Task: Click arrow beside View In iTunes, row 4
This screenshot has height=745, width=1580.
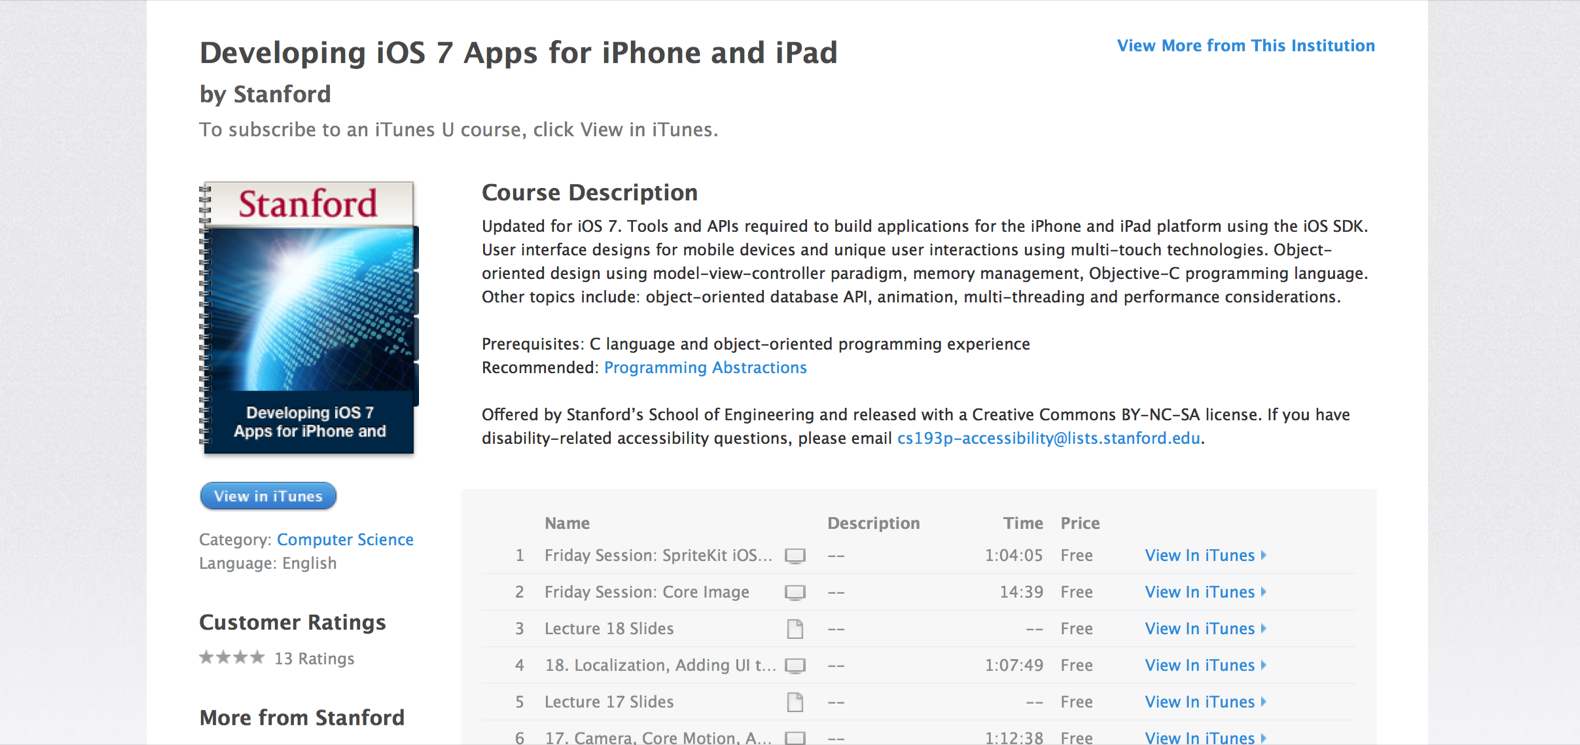Action: tap(1264, 665)
